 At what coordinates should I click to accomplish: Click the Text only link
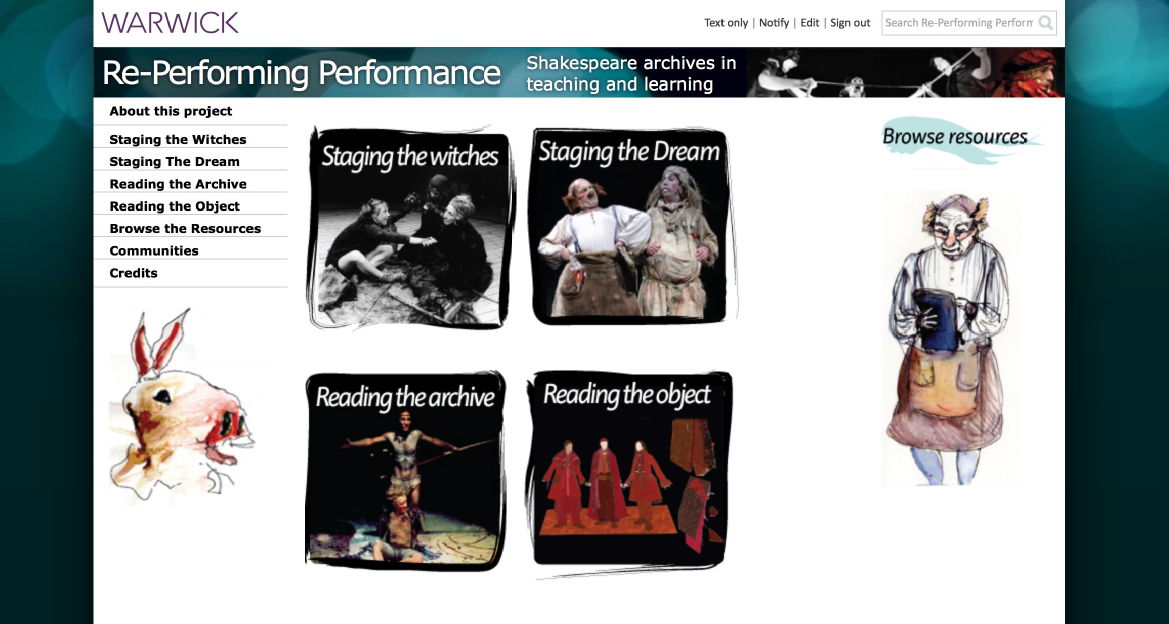[725, 23]
